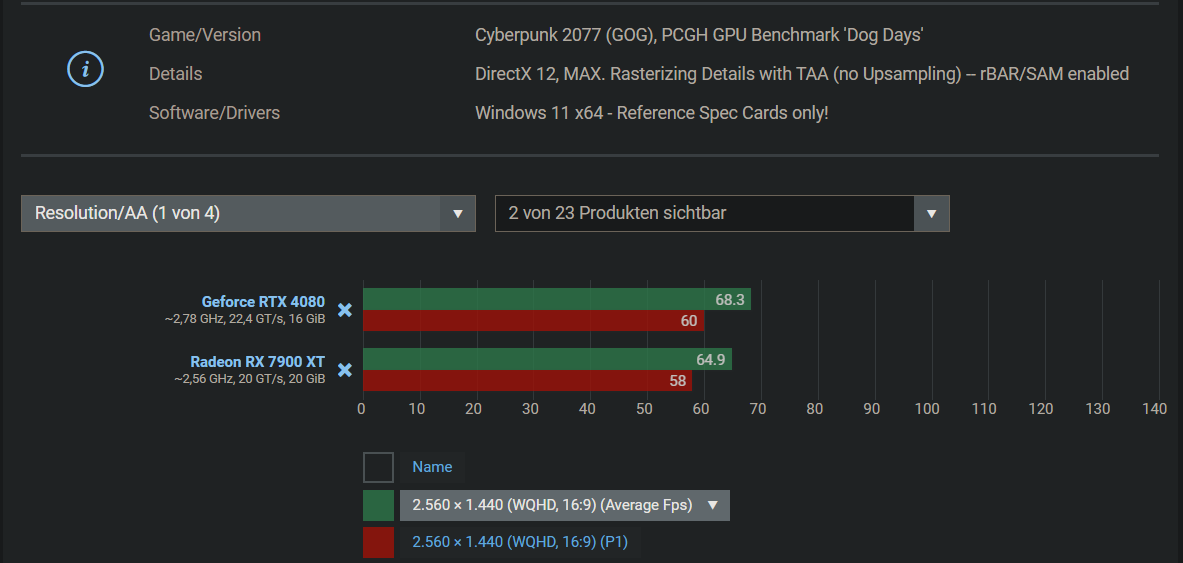1183x563 pixels.
Task: Click the blue info circle icon
Action: point(85,70)
